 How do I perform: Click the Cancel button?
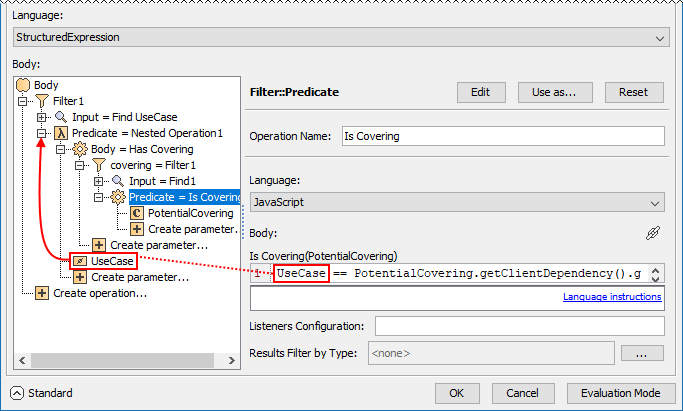tap(523, 393)
